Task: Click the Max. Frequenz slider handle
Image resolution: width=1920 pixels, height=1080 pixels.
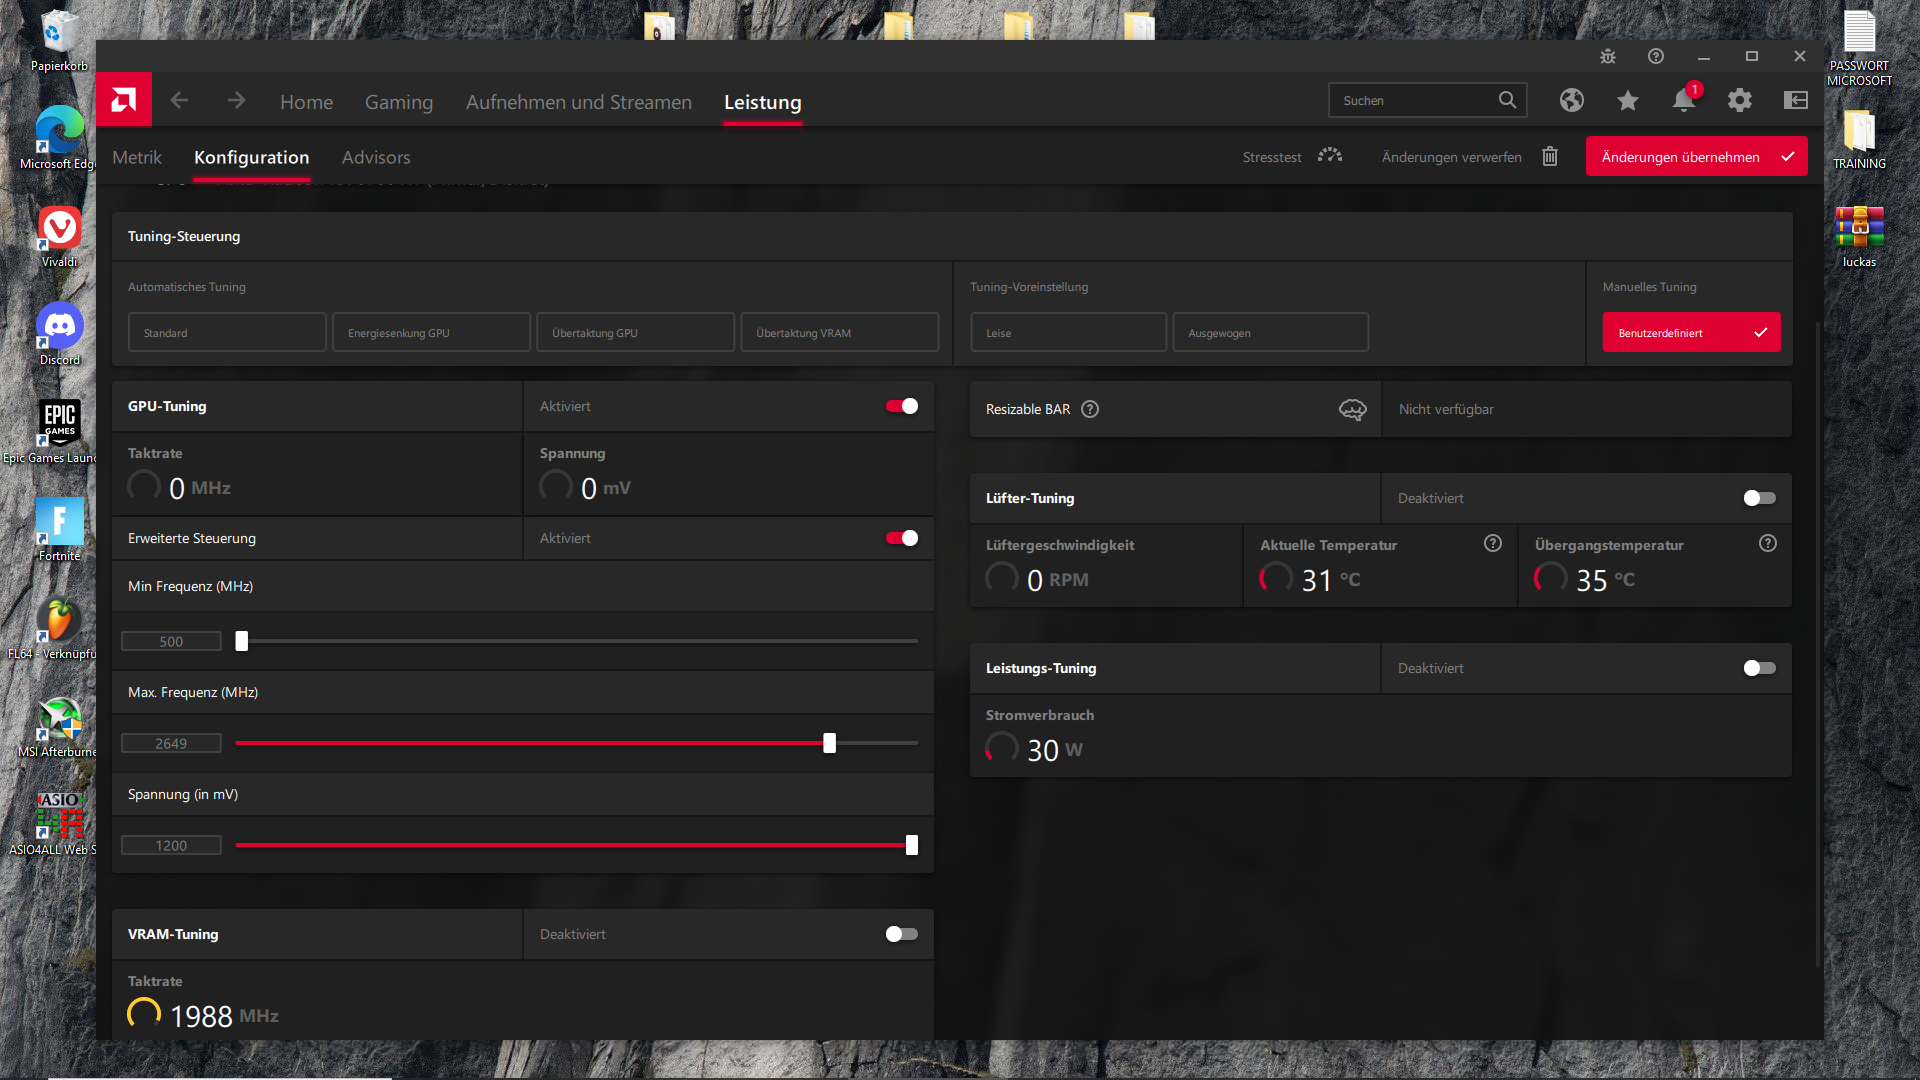Action: pos(829,743)
